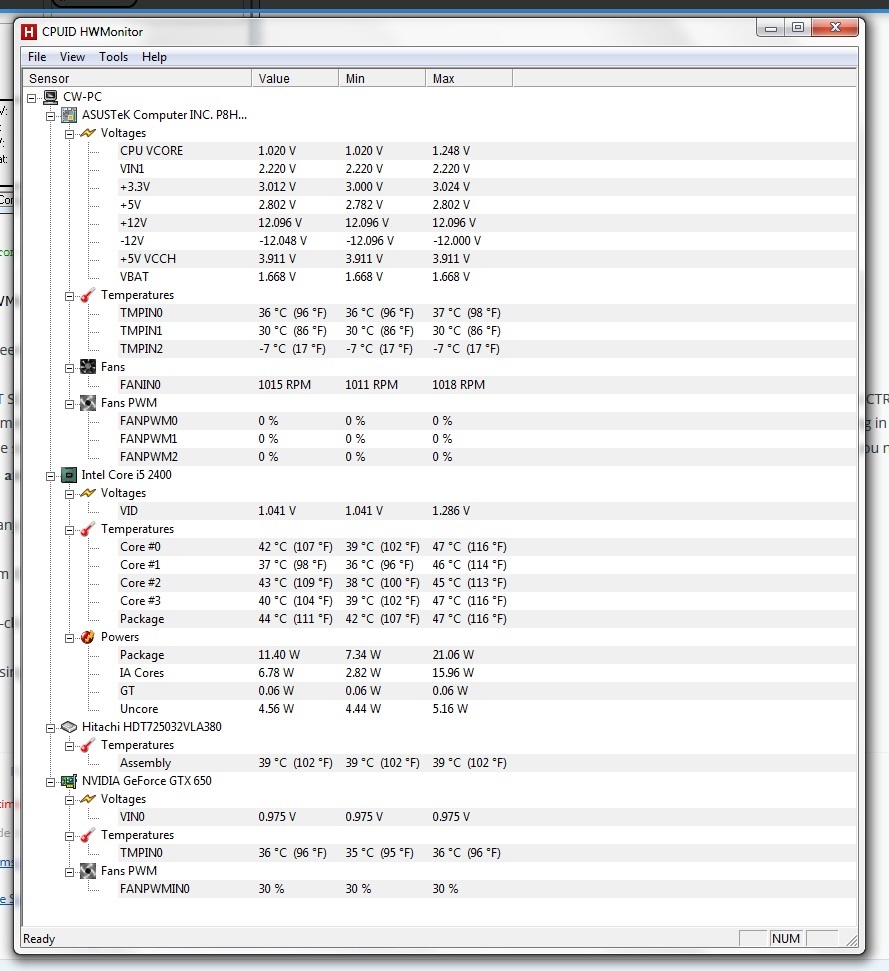Select the VBAT voltage row
The height and width of the screenshot is (971, 889).
pos(487,277)
